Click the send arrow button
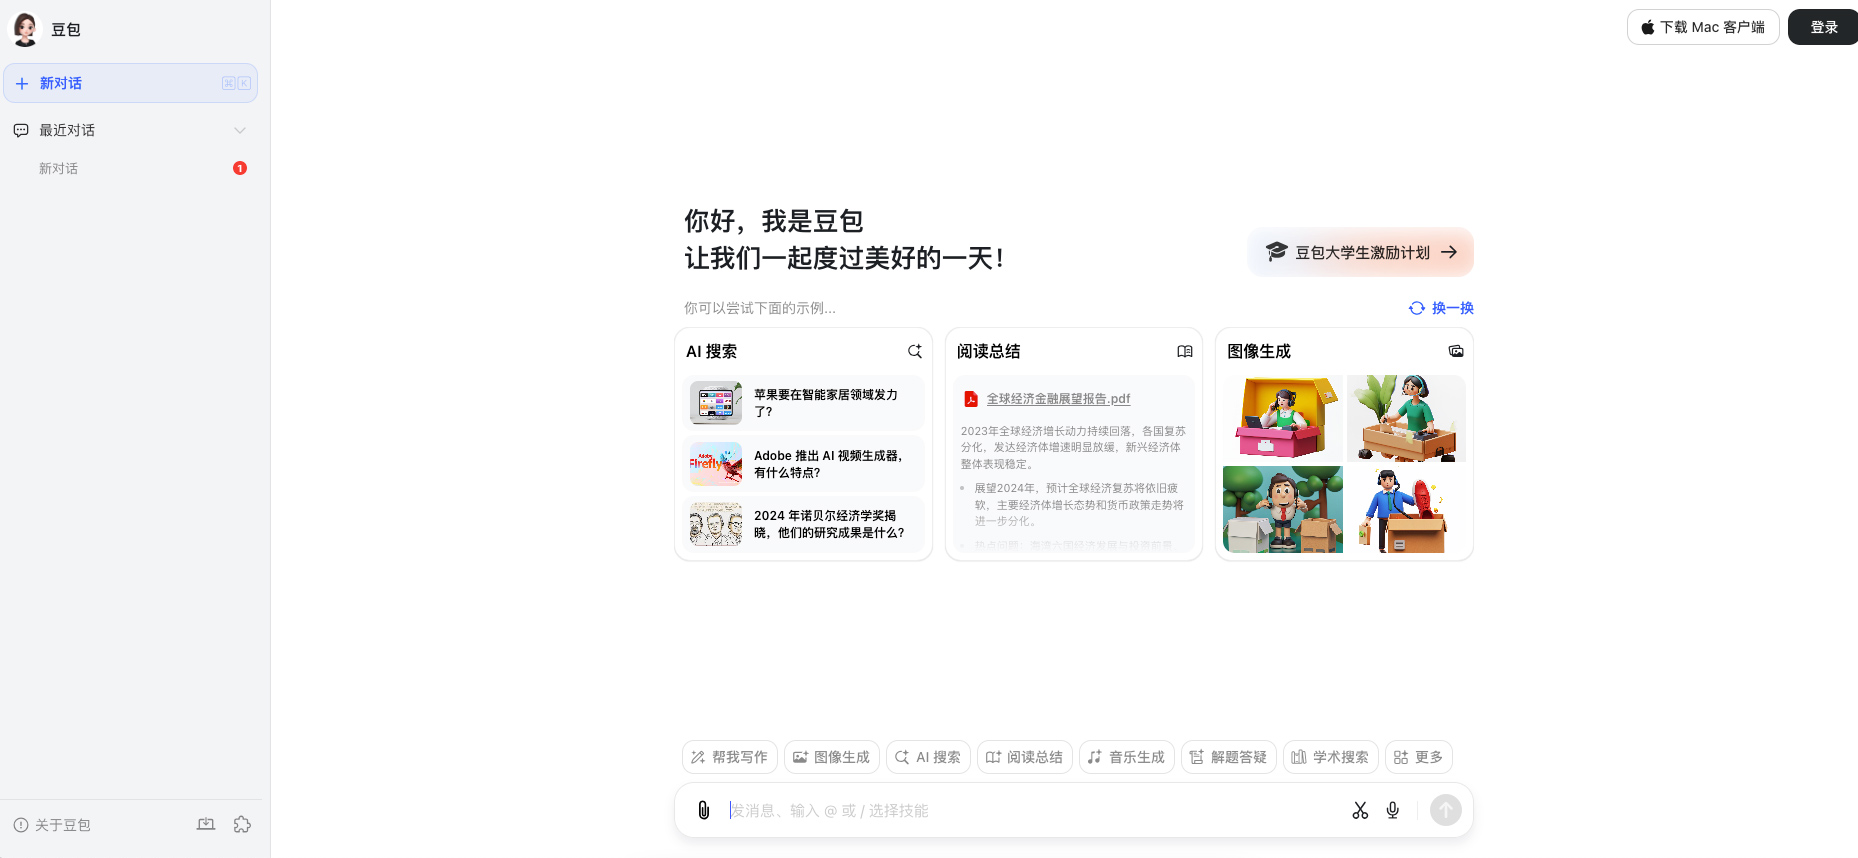The width and height of the screenshot is (1858, 858). [x=1445, y=810]
